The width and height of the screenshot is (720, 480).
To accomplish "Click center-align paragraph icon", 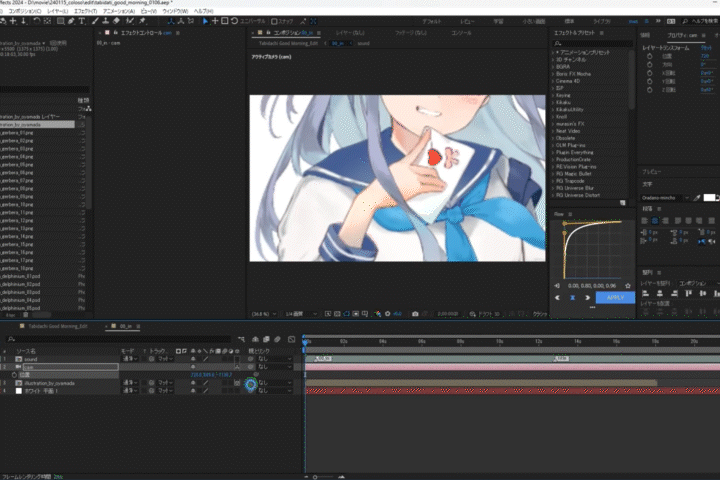I will click(655, 220).
